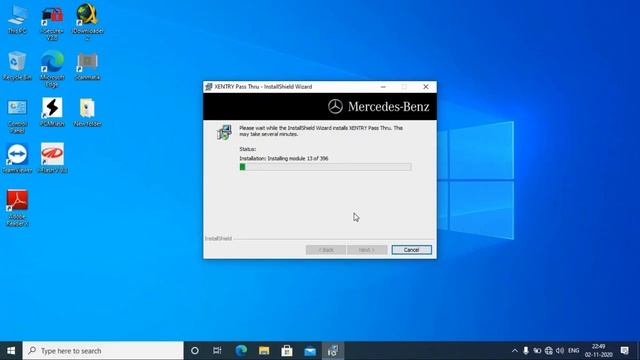Select the Adobe Reader desktop shortcut
The height and width of the screenshot is (360, 640).
[x=17, y=208]
